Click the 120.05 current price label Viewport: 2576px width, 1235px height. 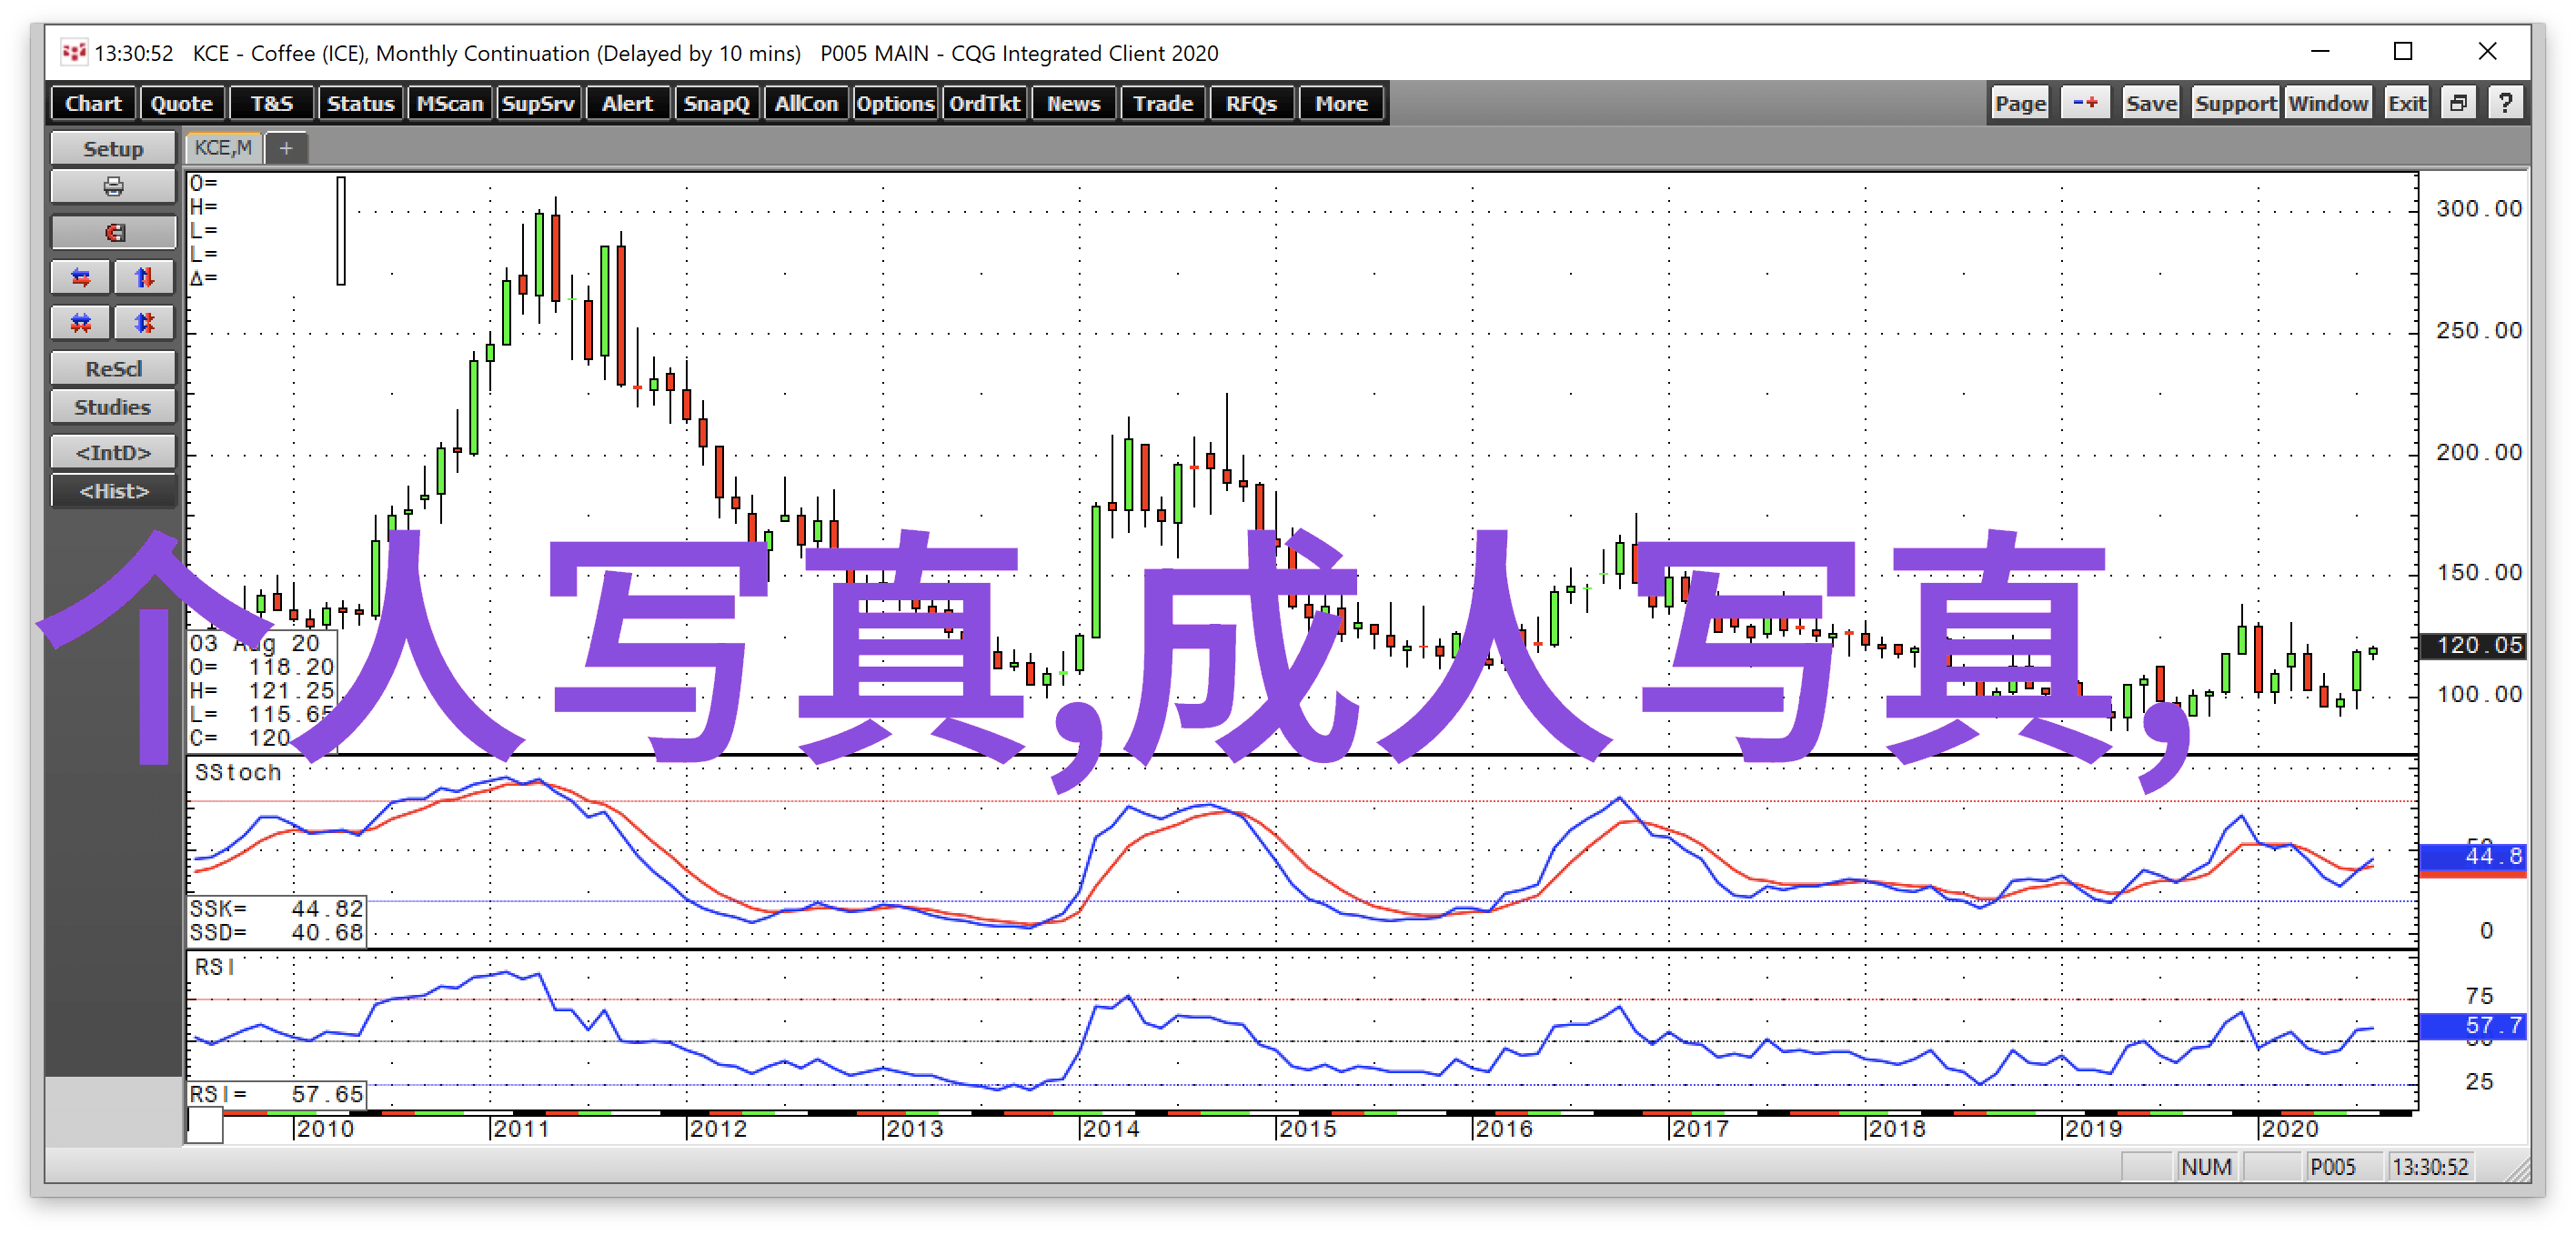(2472, 645)
